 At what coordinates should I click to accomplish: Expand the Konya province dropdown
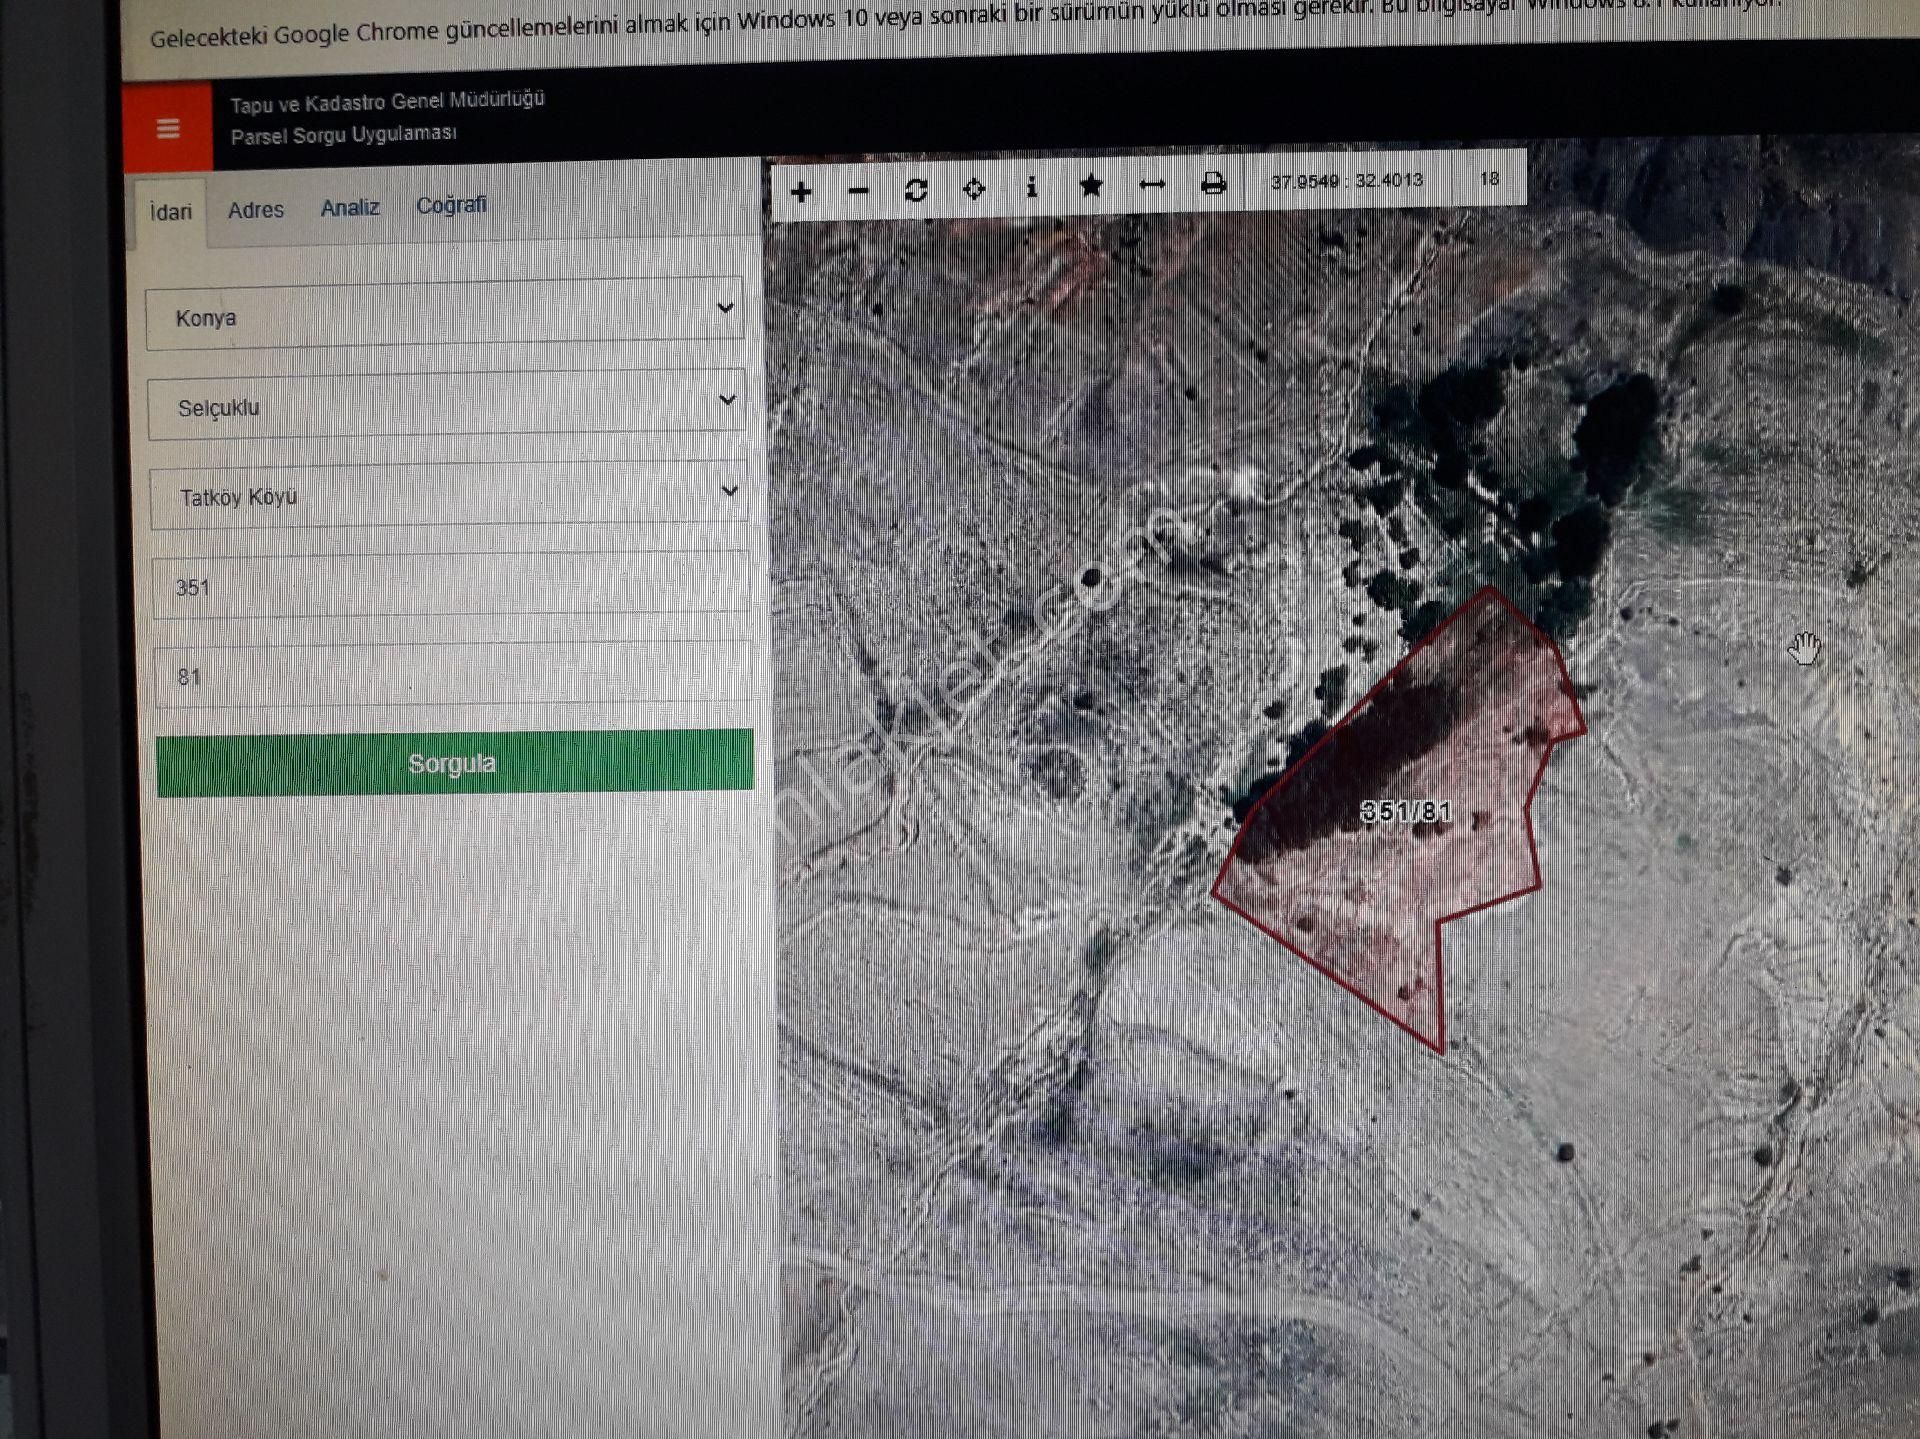(445, 314)
